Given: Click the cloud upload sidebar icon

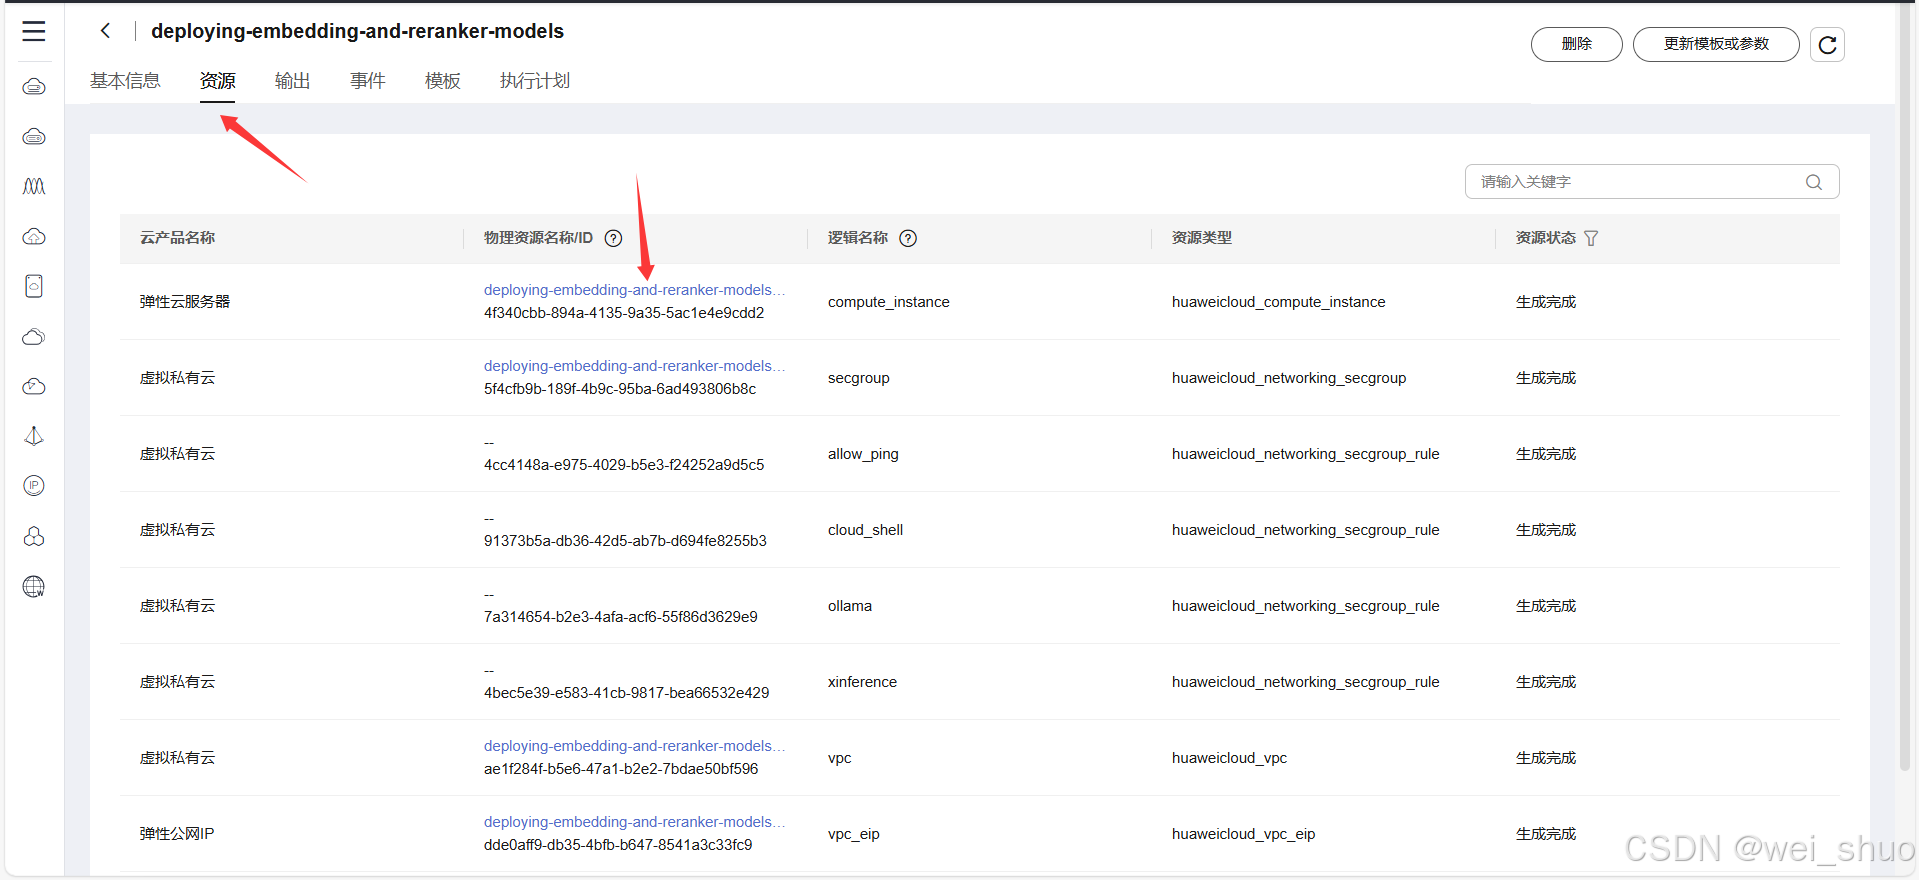Looking at the screenshot, I should point(34,236).
